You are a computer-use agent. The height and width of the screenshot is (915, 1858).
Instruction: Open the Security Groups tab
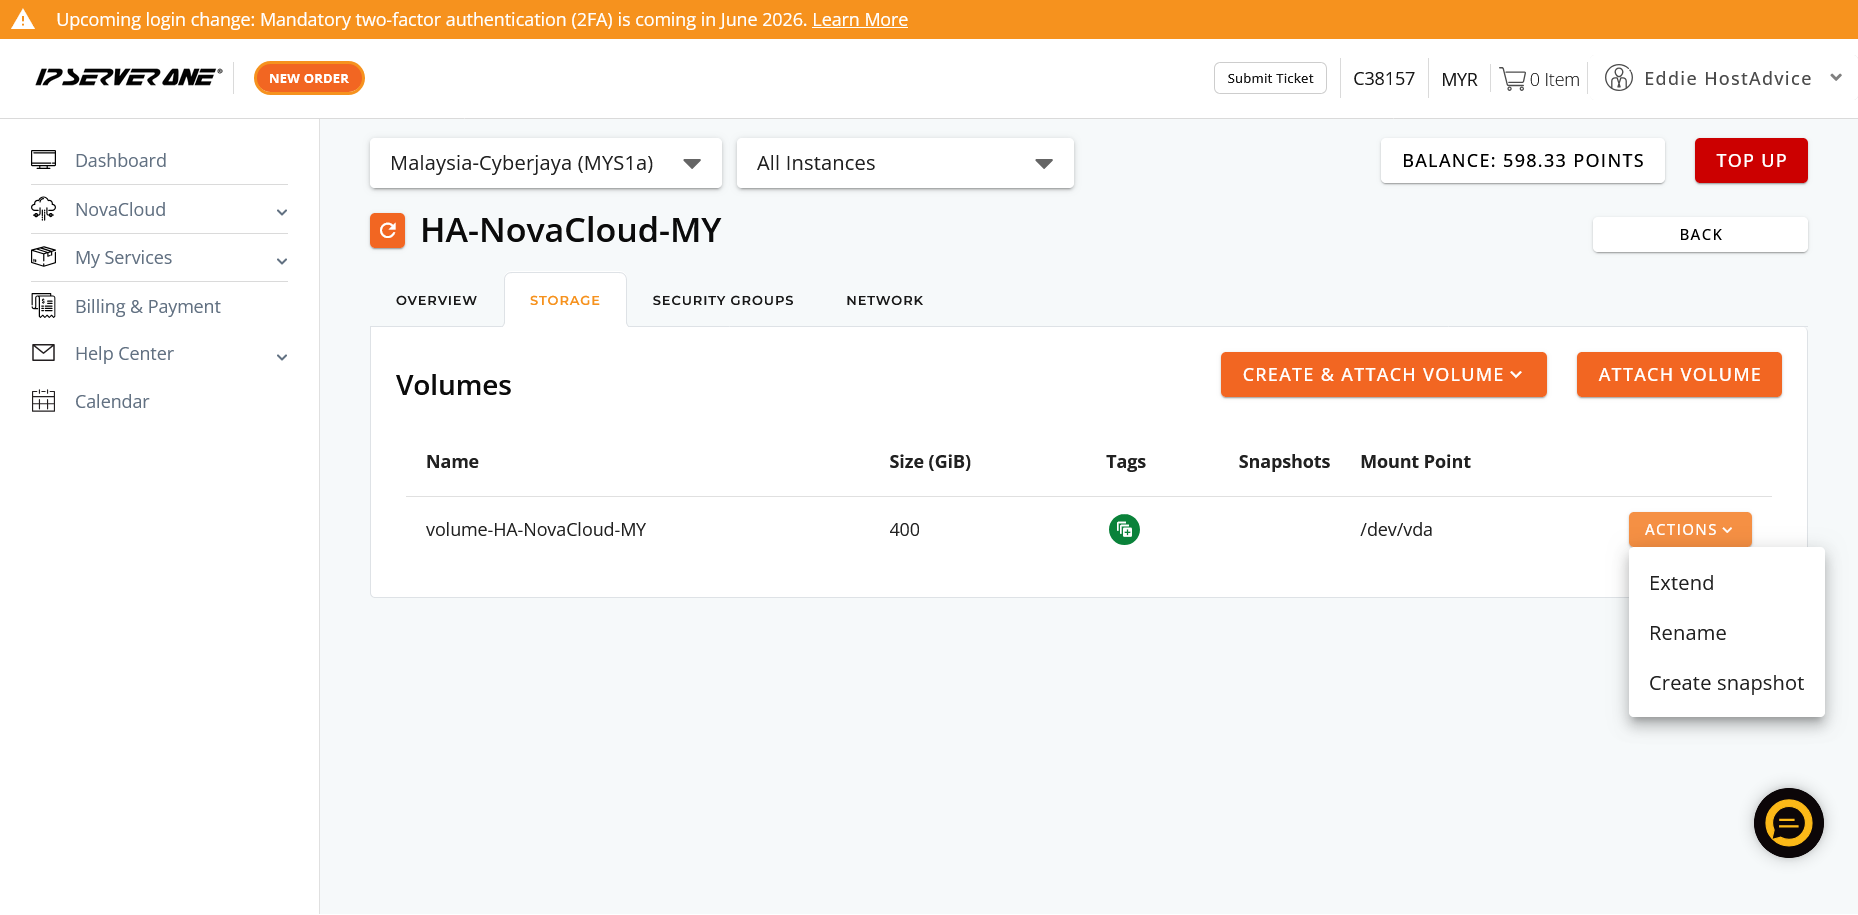[x=723, y=300]
